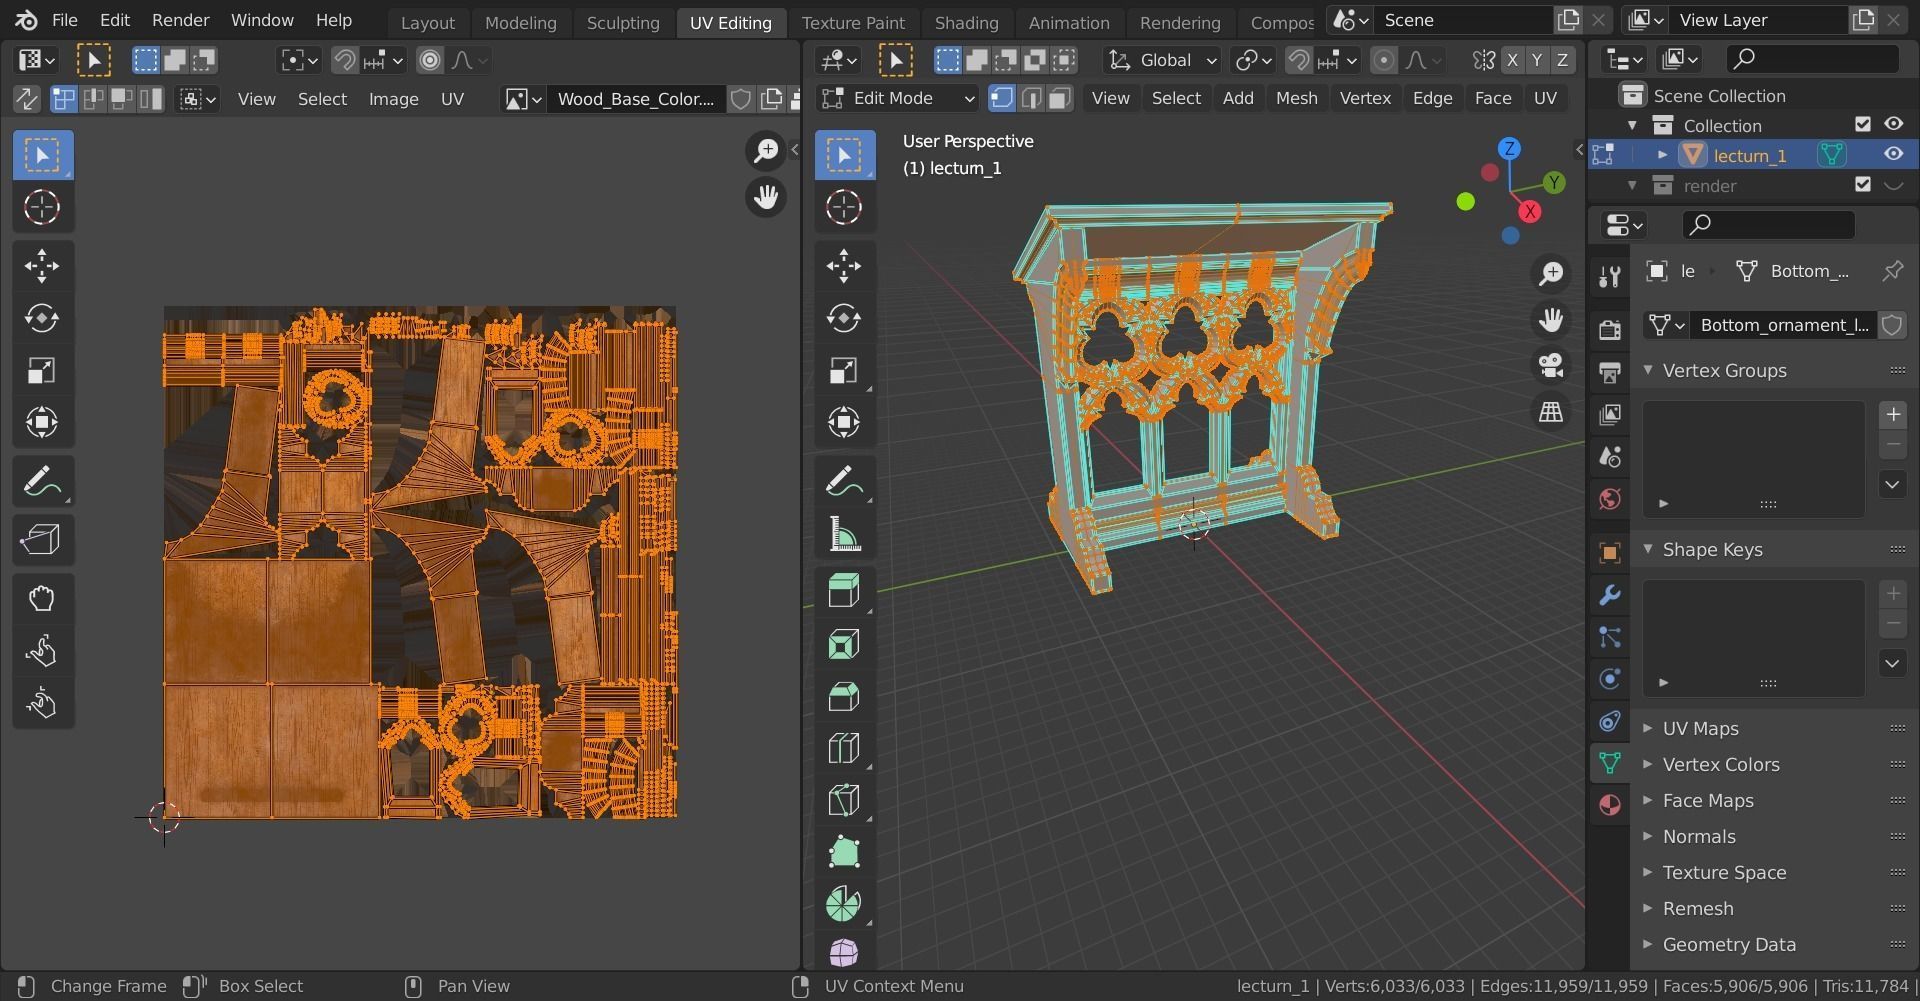Toggle Collection exclude checkbox
1920x1001 pixels.
tap(1862, 124)
